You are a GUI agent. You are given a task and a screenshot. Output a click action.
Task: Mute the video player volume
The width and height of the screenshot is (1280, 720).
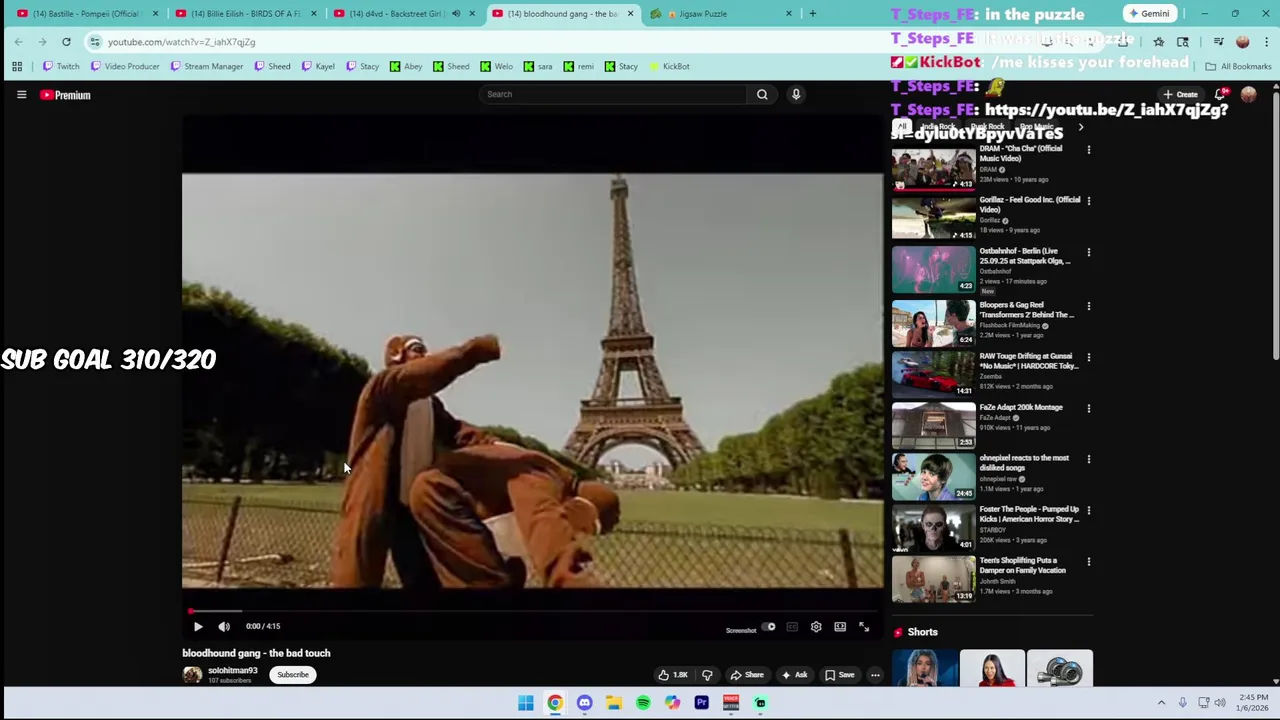[224, 627]
